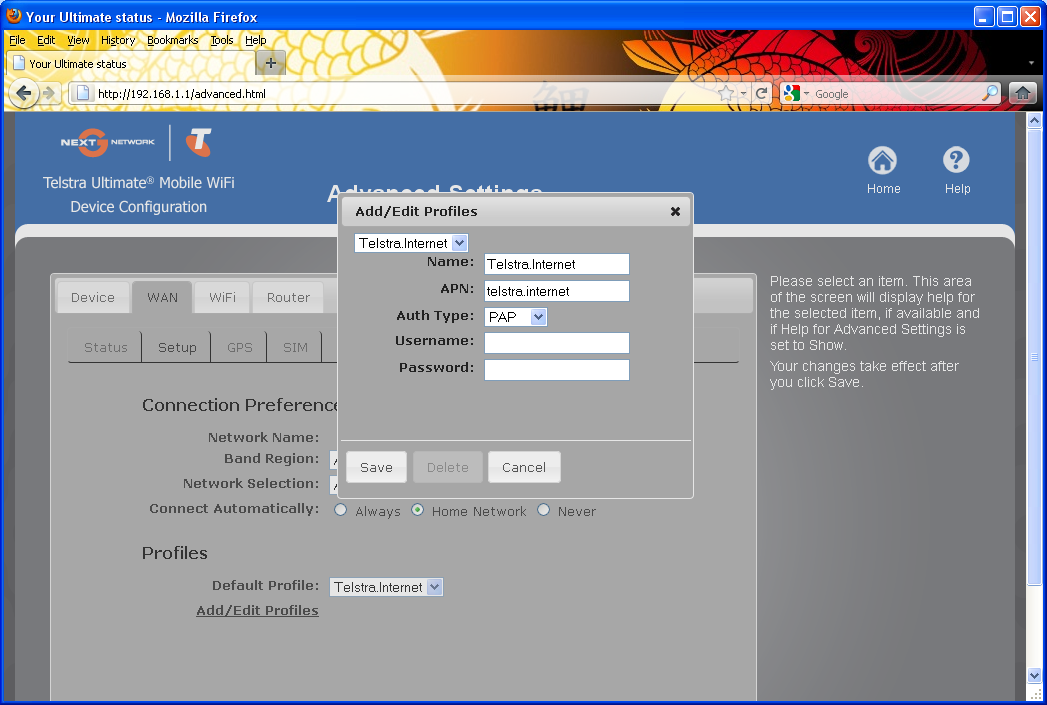This screenshot has width=1047, height=705.
Task: Open the File menu
Action: [17, 40]
